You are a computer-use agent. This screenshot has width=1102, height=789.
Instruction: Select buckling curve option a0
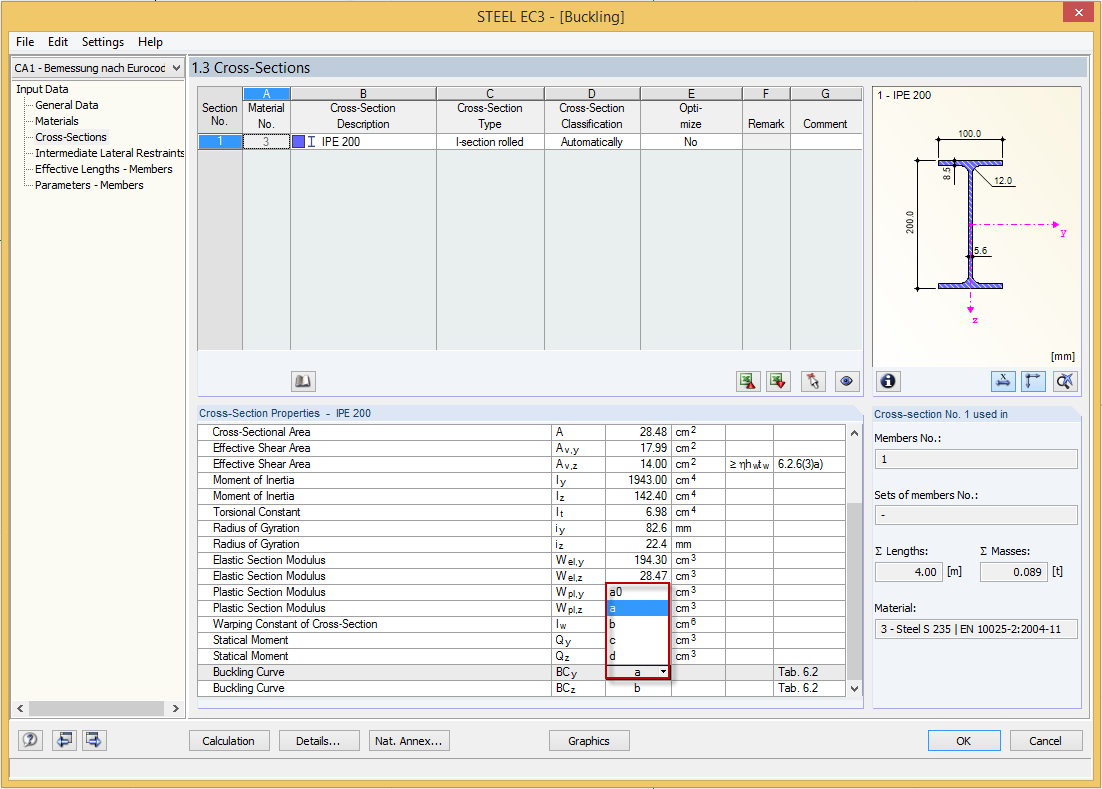pos(637,592)
